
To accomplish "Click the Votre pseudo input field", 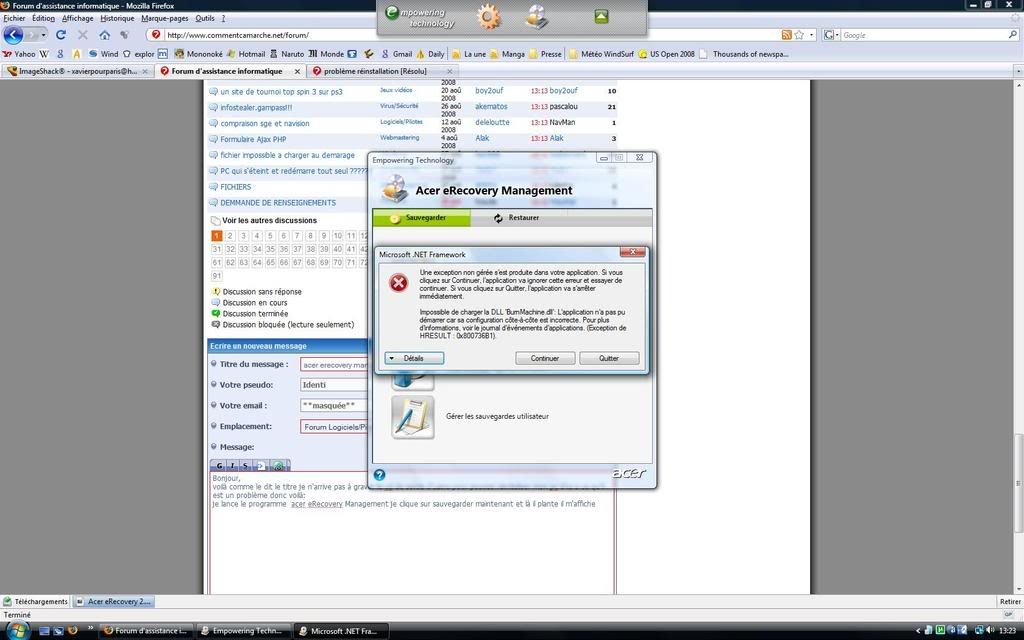I will [x=334, y=385].
